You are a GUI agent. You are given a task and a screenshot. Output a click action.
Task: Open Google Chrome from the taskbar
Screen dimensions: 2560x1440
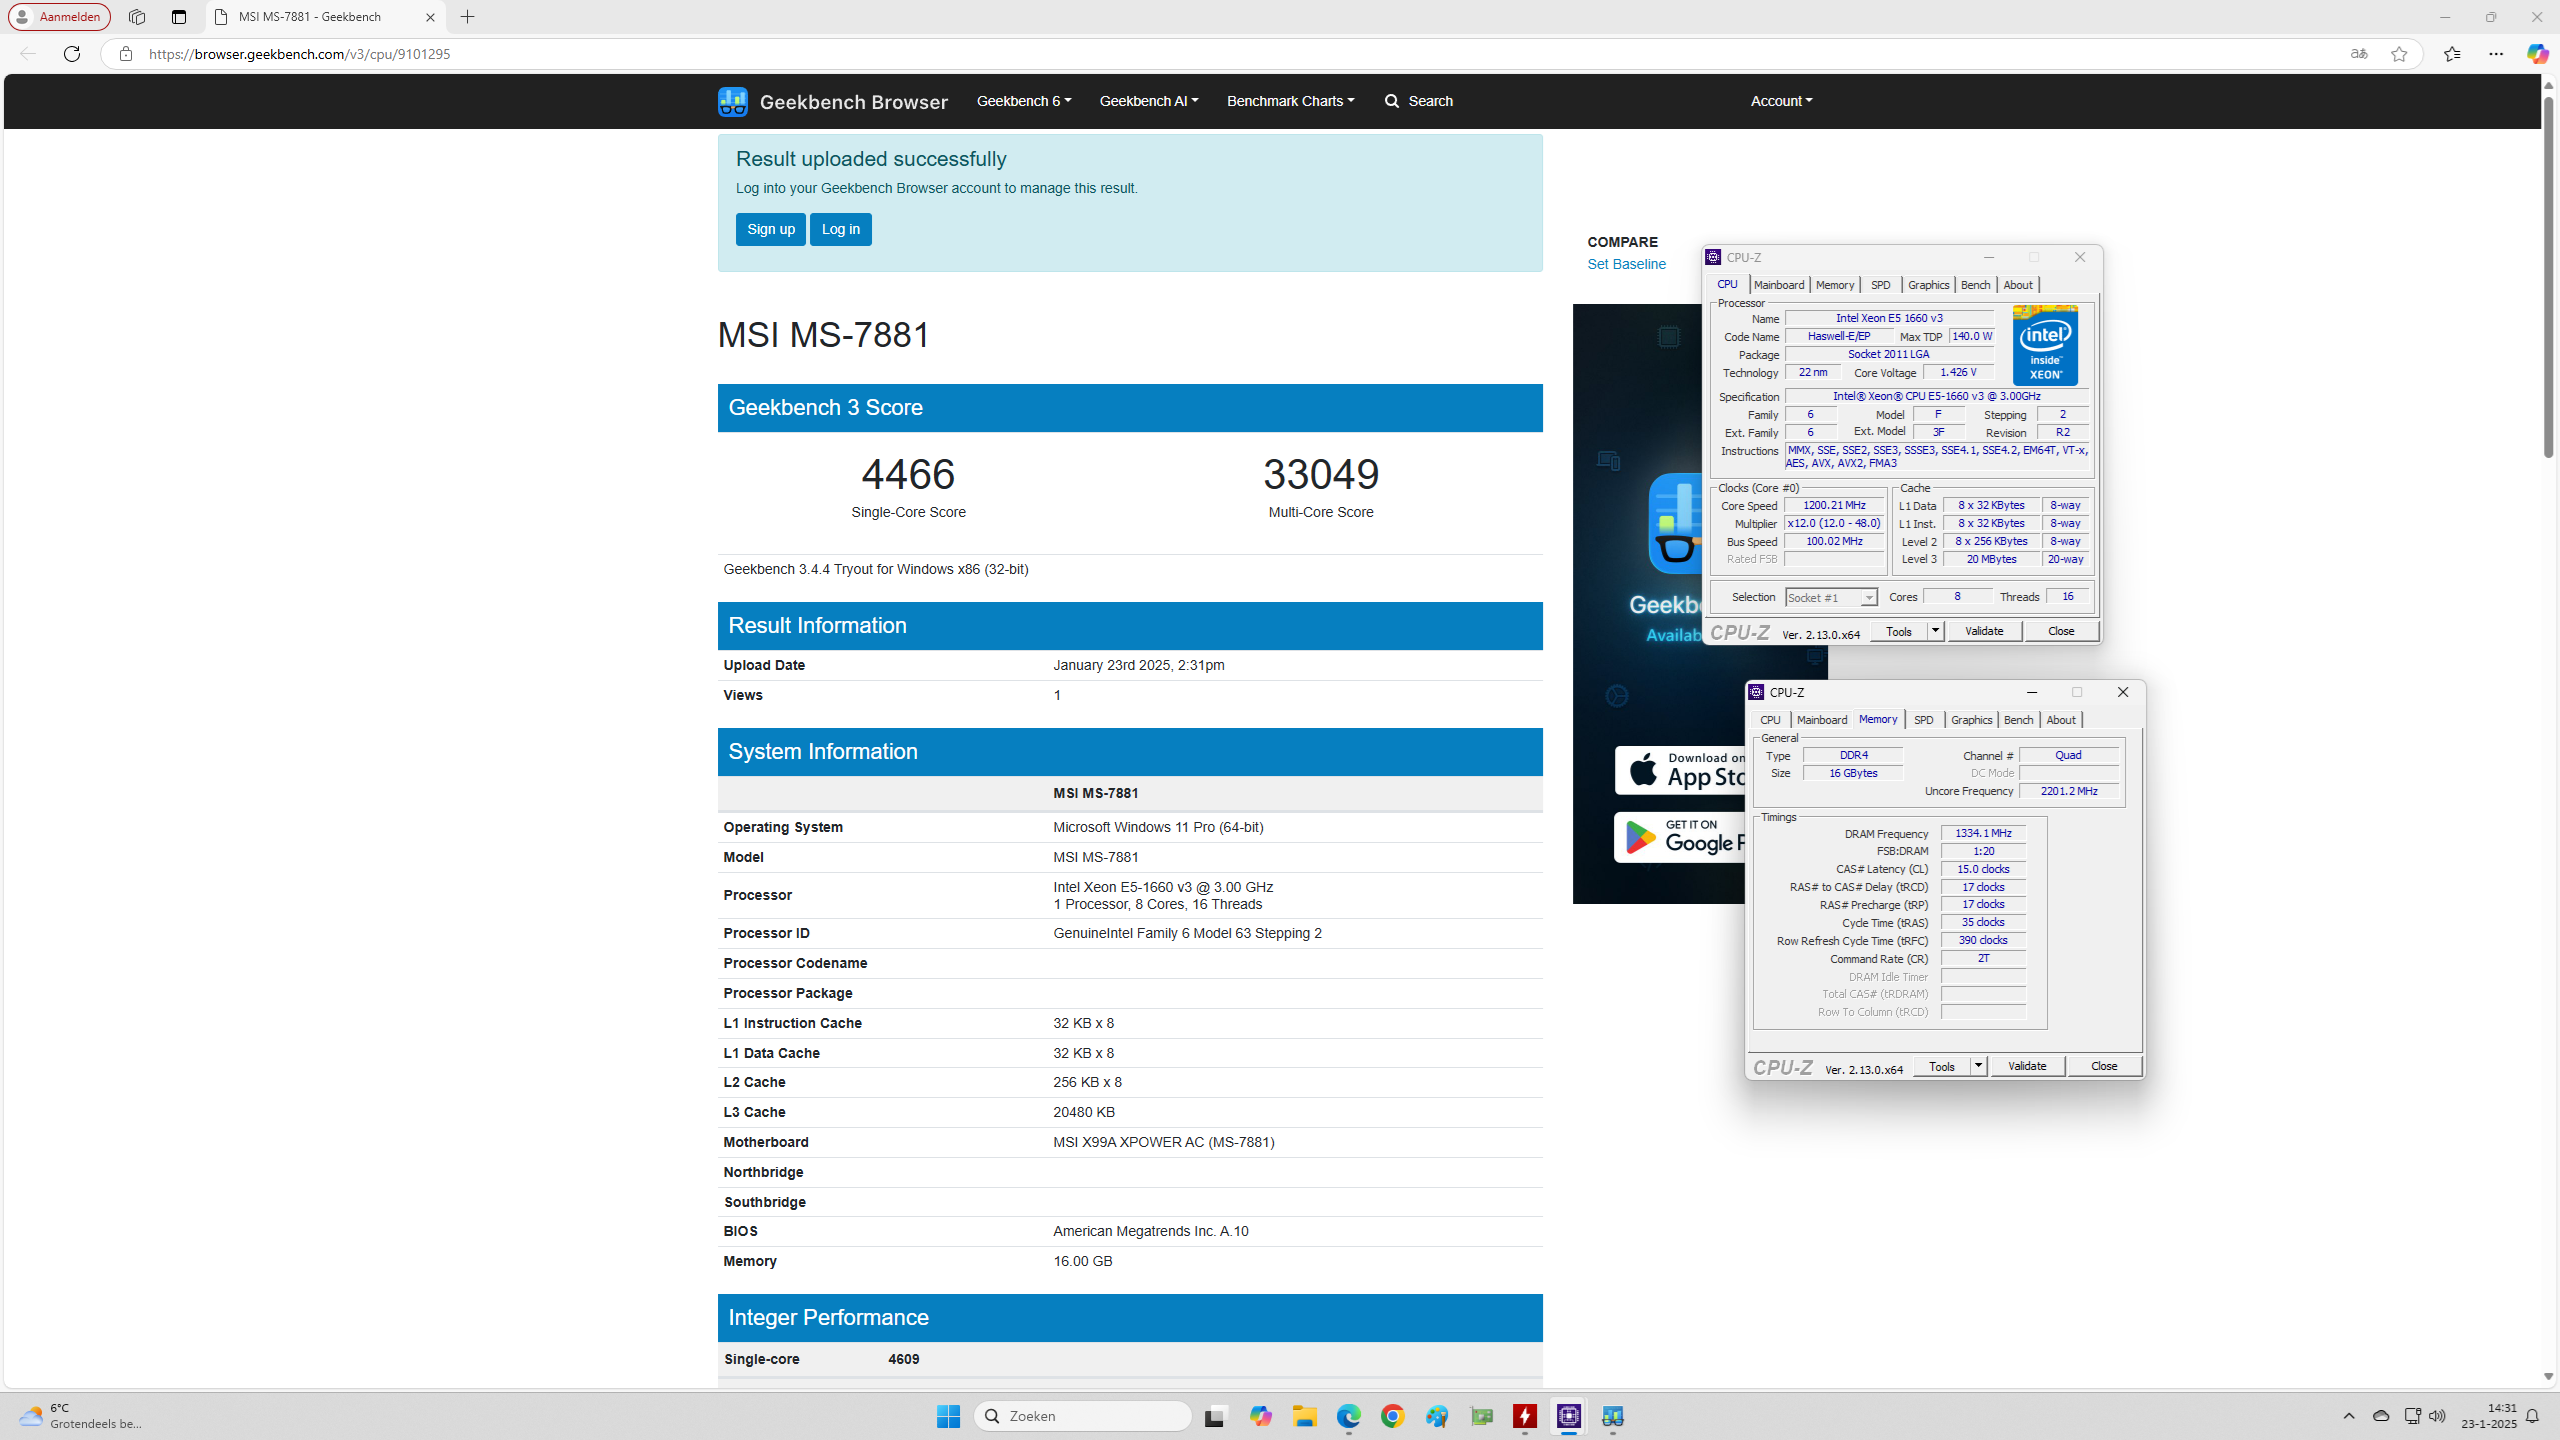pyautogui.click(x=1393, y=1416)
